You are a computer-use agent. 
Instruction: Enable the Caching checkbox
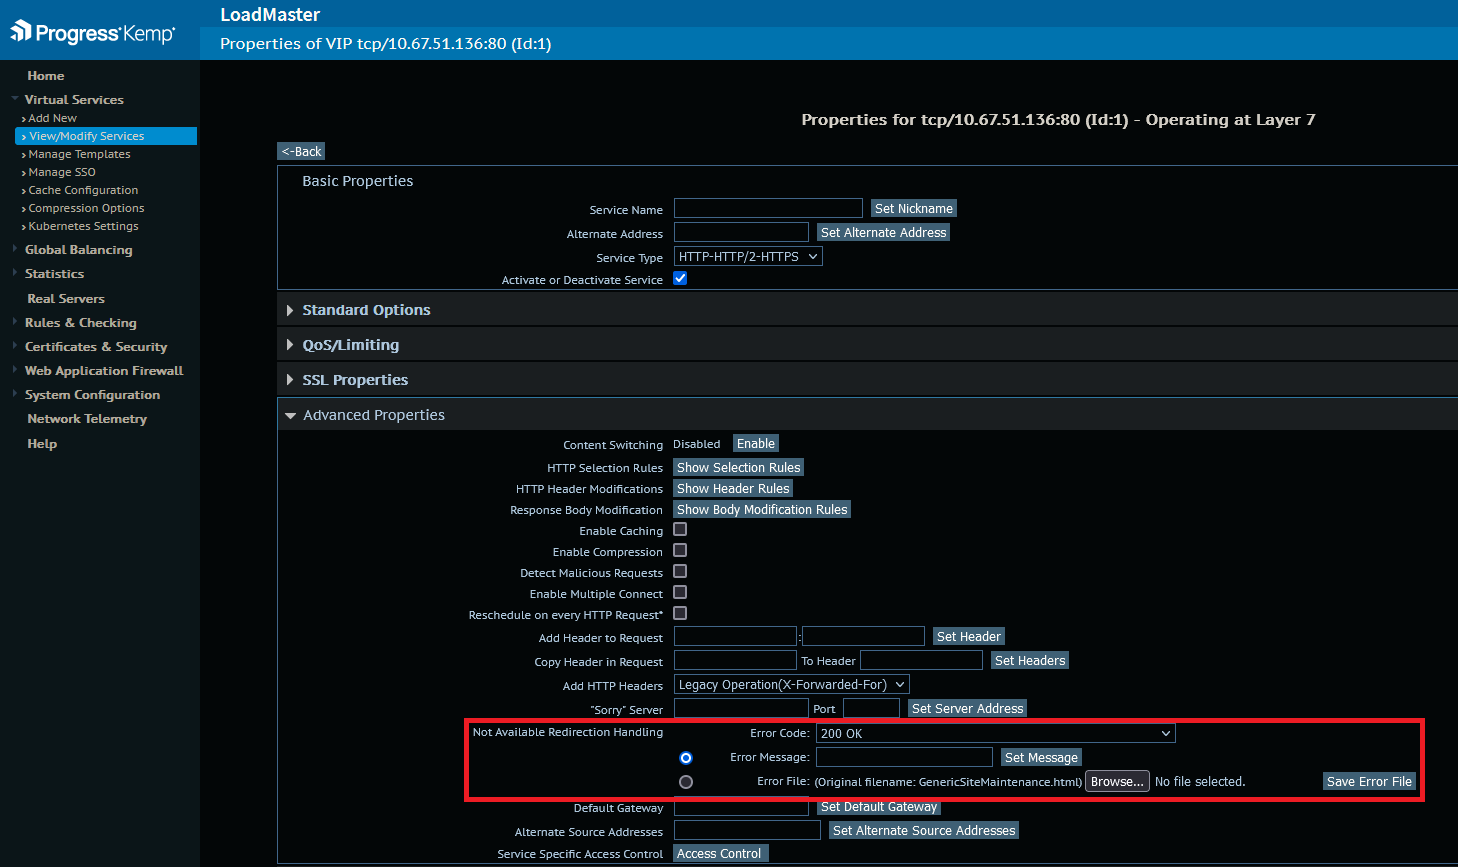[680, 530]
